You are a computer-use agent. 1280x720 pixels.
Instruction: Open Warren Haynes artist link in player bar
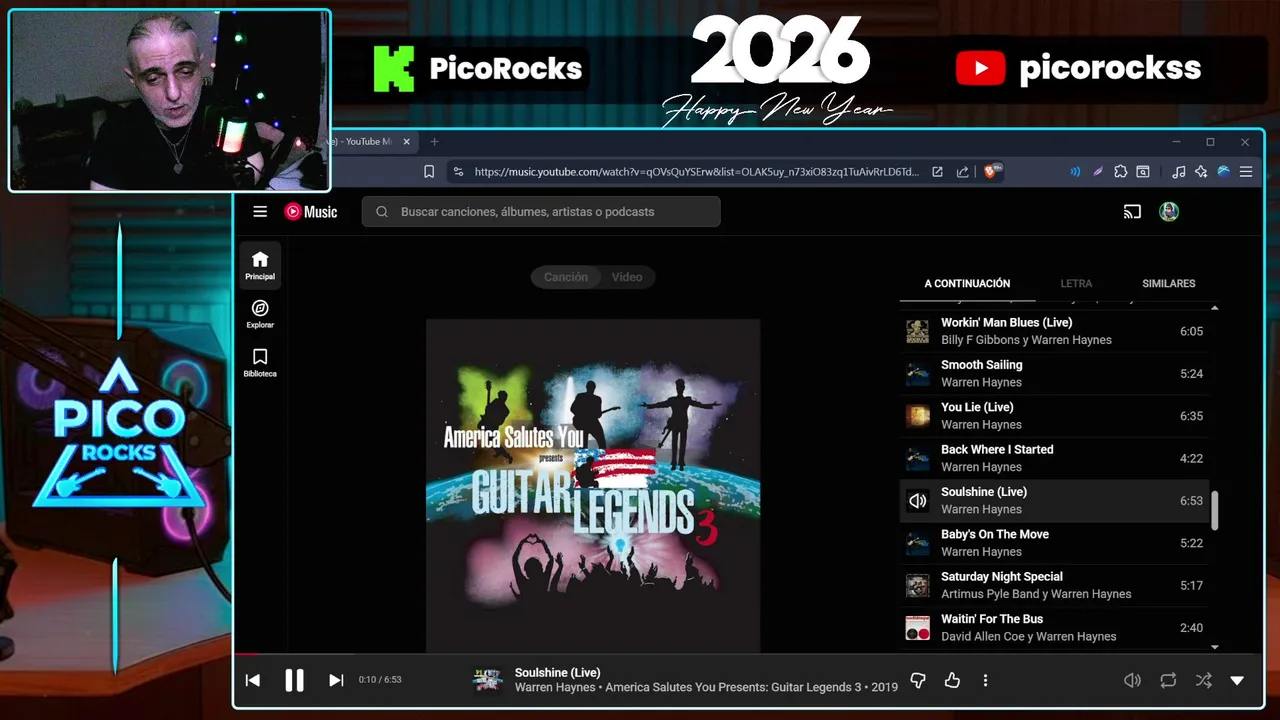tap(556, 688)
